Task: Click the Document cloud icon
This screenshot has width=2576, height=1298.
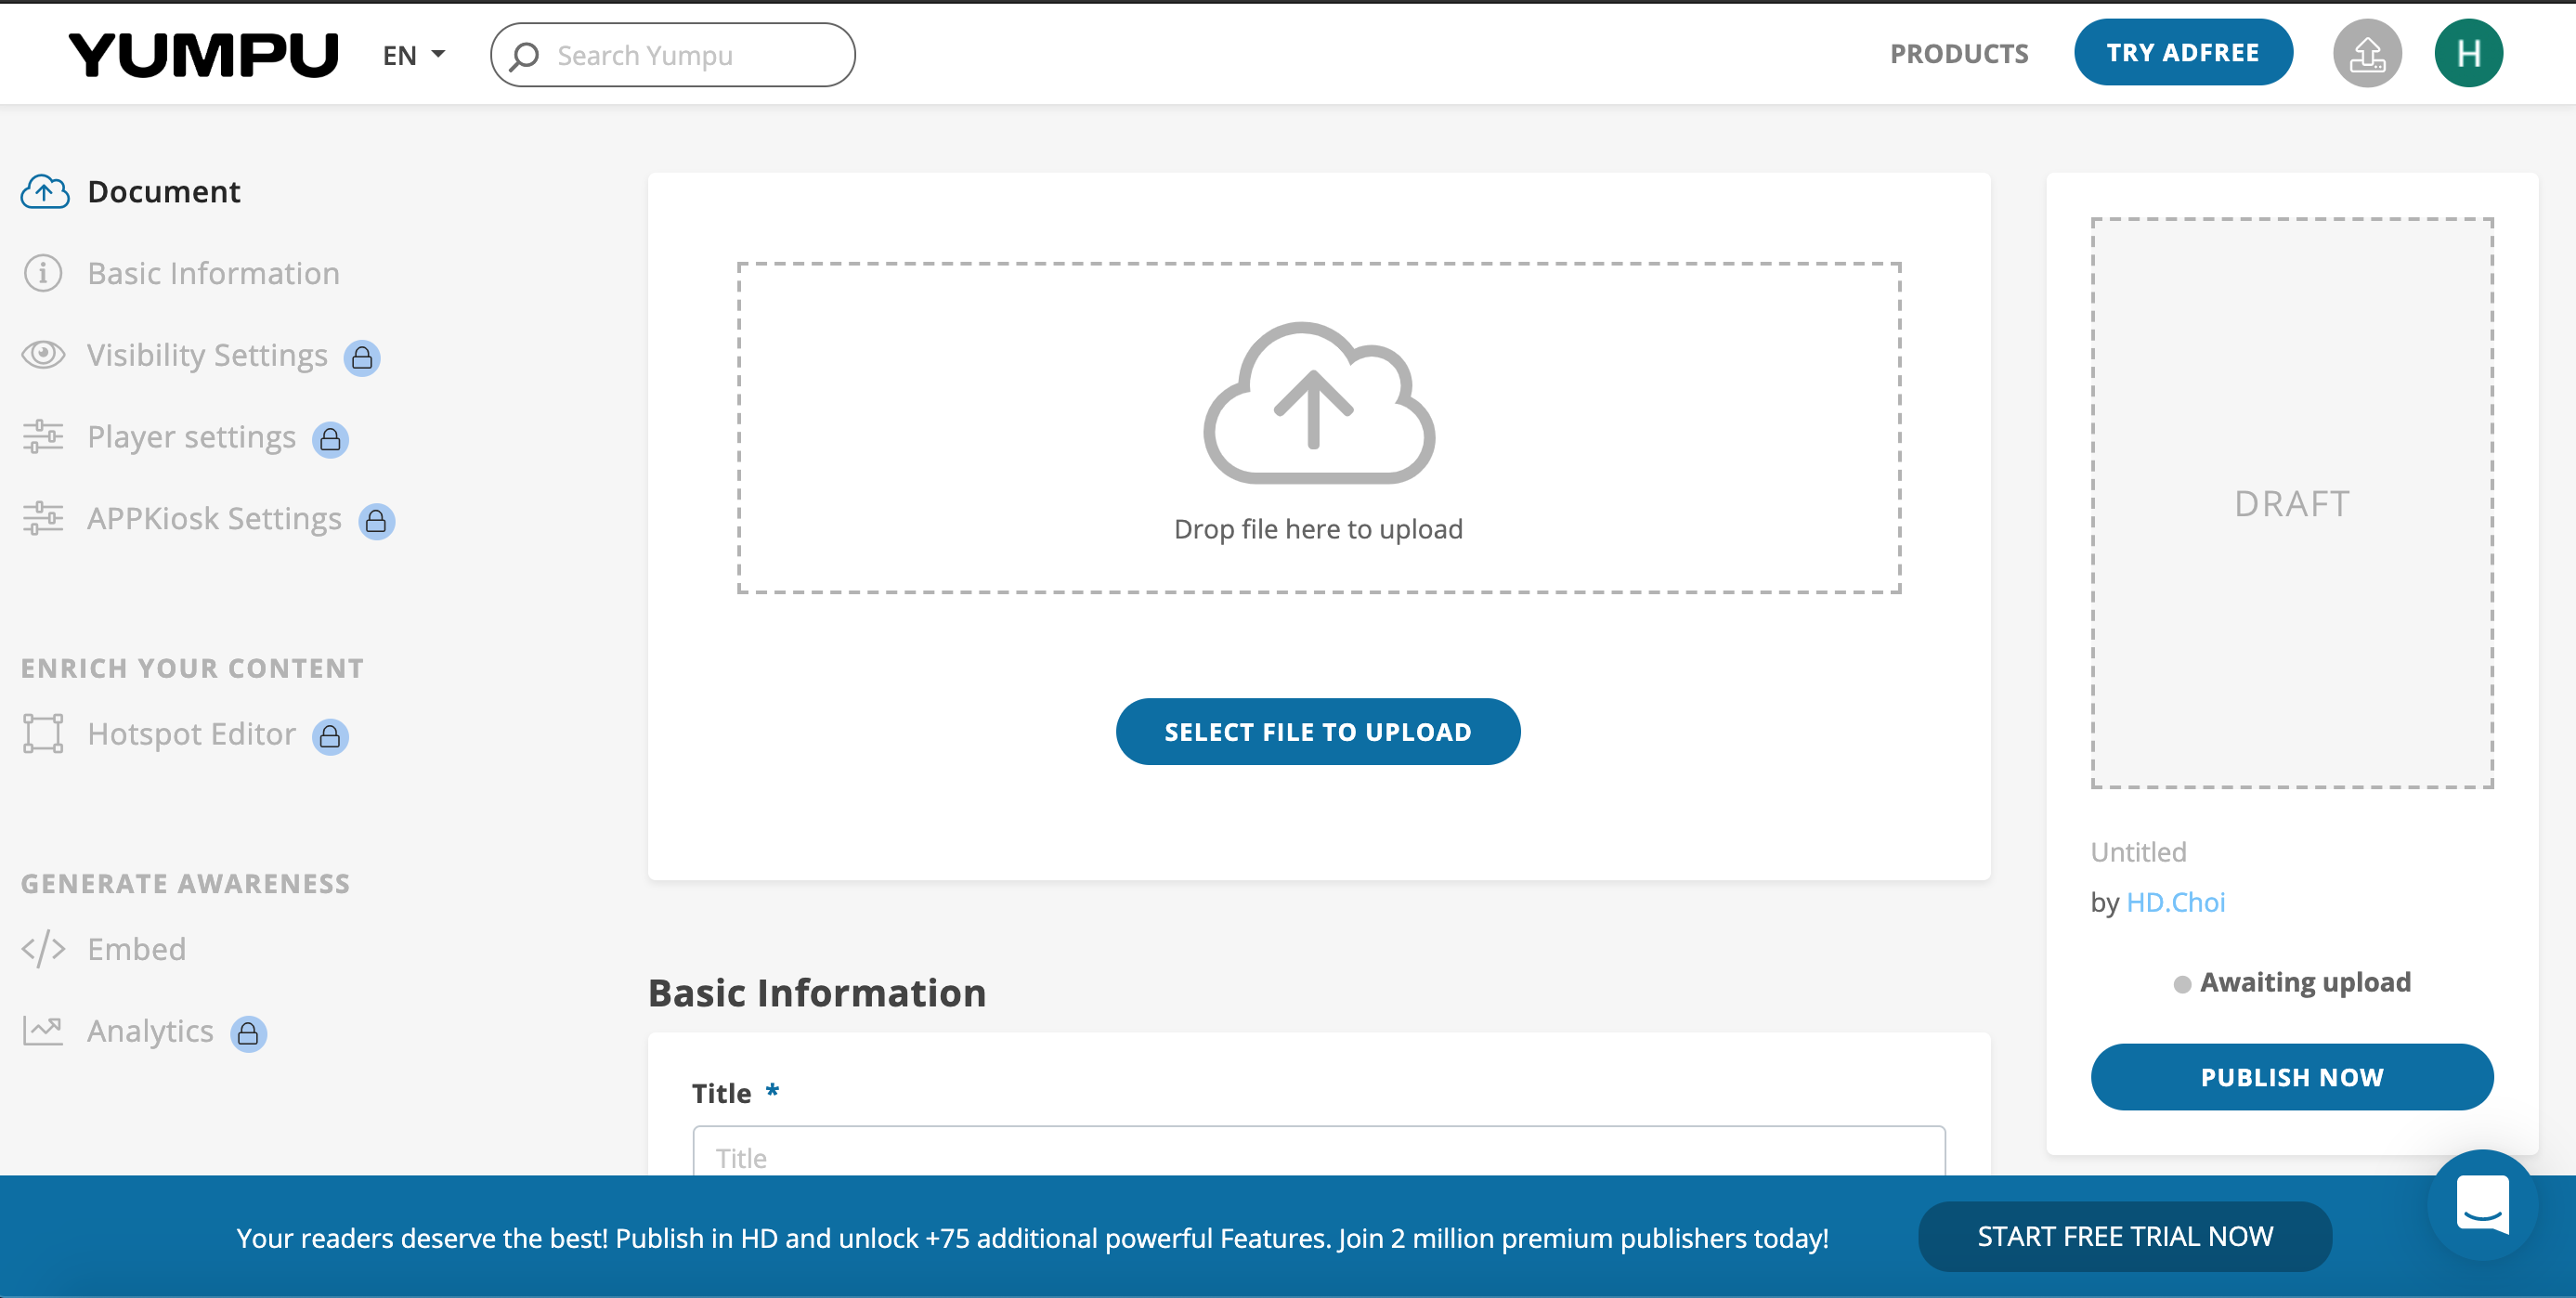Action: tap(44, 191)
